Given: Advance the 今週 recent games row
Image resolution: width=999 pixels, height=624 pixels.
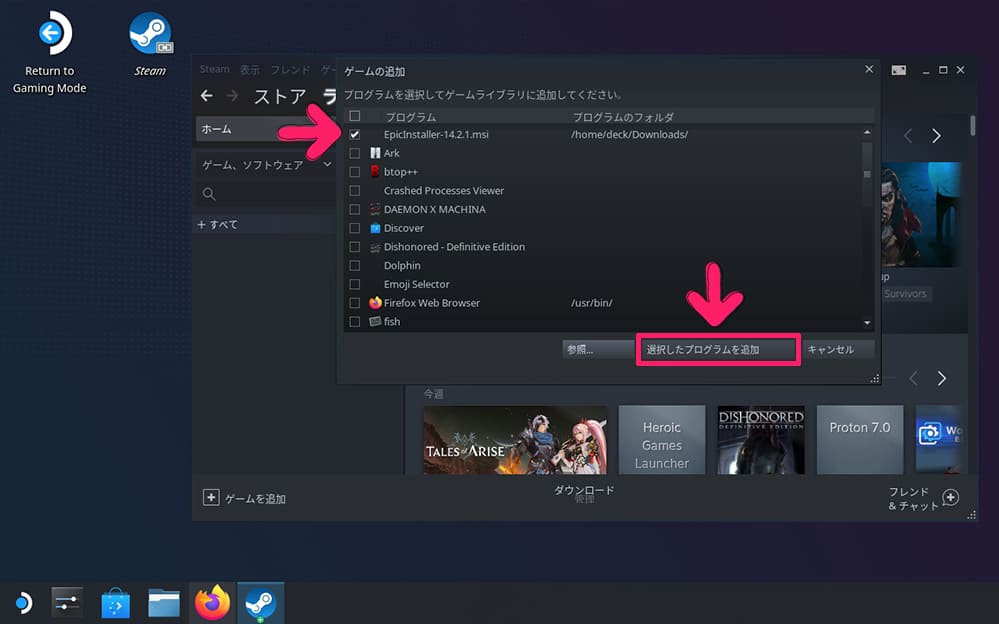Looking at the screenshot, I should (x=942, y=379).
